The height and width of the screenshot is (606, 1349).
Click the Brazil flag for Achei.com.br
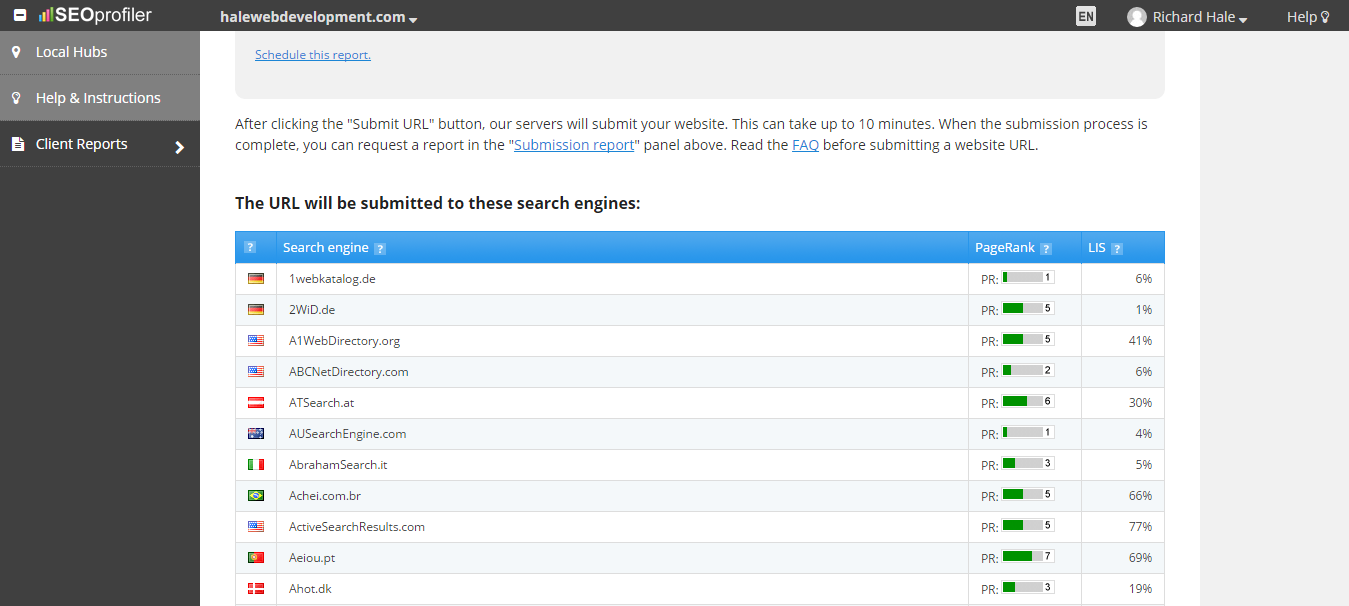(256, 496)
